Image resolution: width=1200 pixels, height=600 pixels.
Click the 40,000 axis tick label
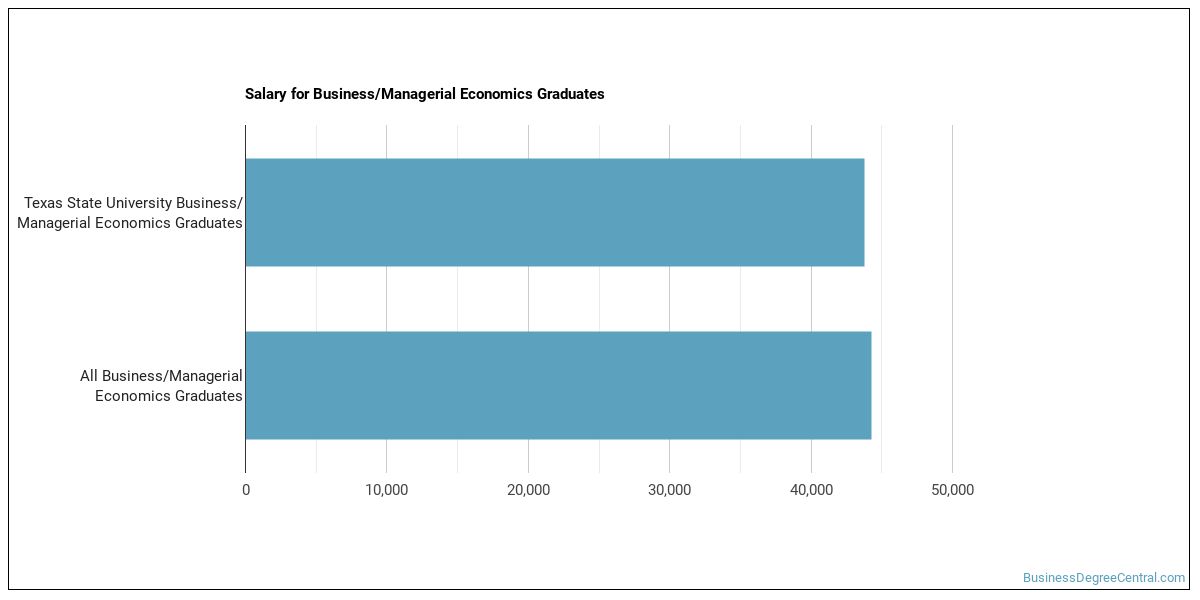[811, 490]
